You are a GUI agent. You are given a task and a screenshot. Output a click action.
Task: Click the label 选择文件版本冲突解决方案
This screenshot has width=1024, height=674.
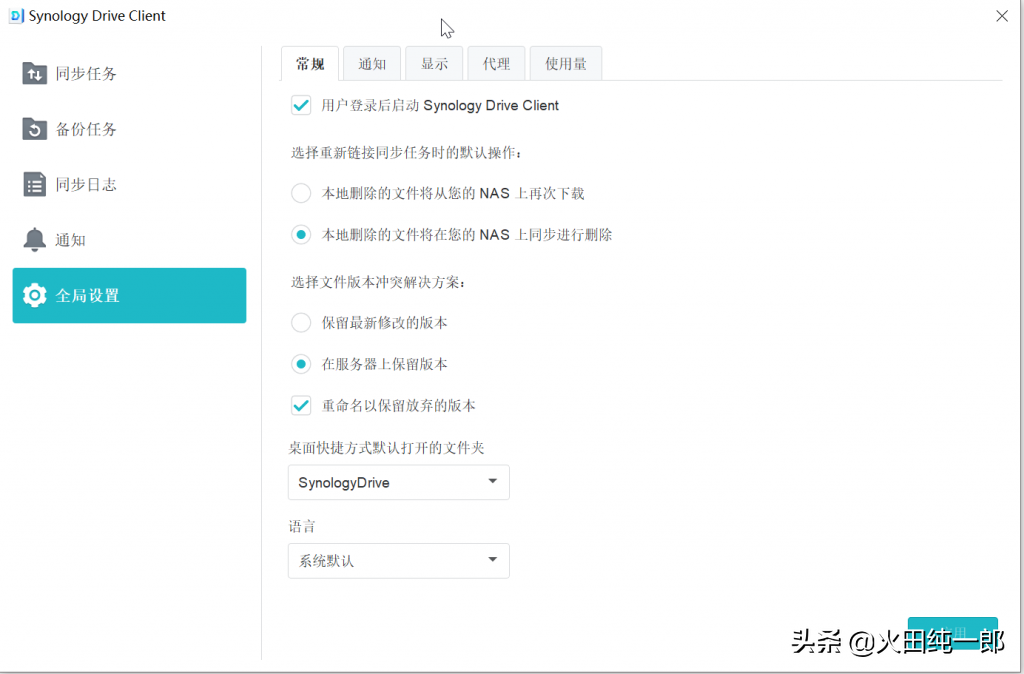pos(379,283)
